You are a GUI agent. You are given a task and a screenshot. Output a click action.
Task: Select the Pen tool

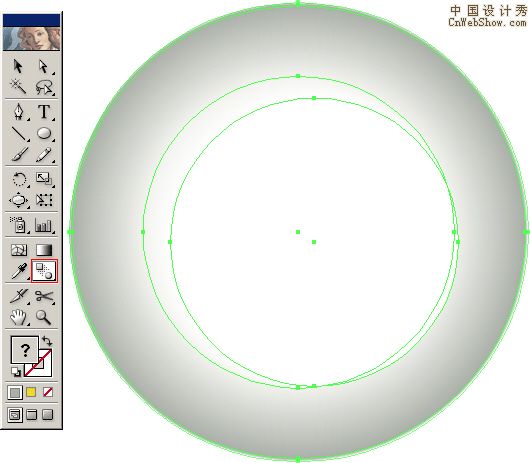[x=19, y=112]
